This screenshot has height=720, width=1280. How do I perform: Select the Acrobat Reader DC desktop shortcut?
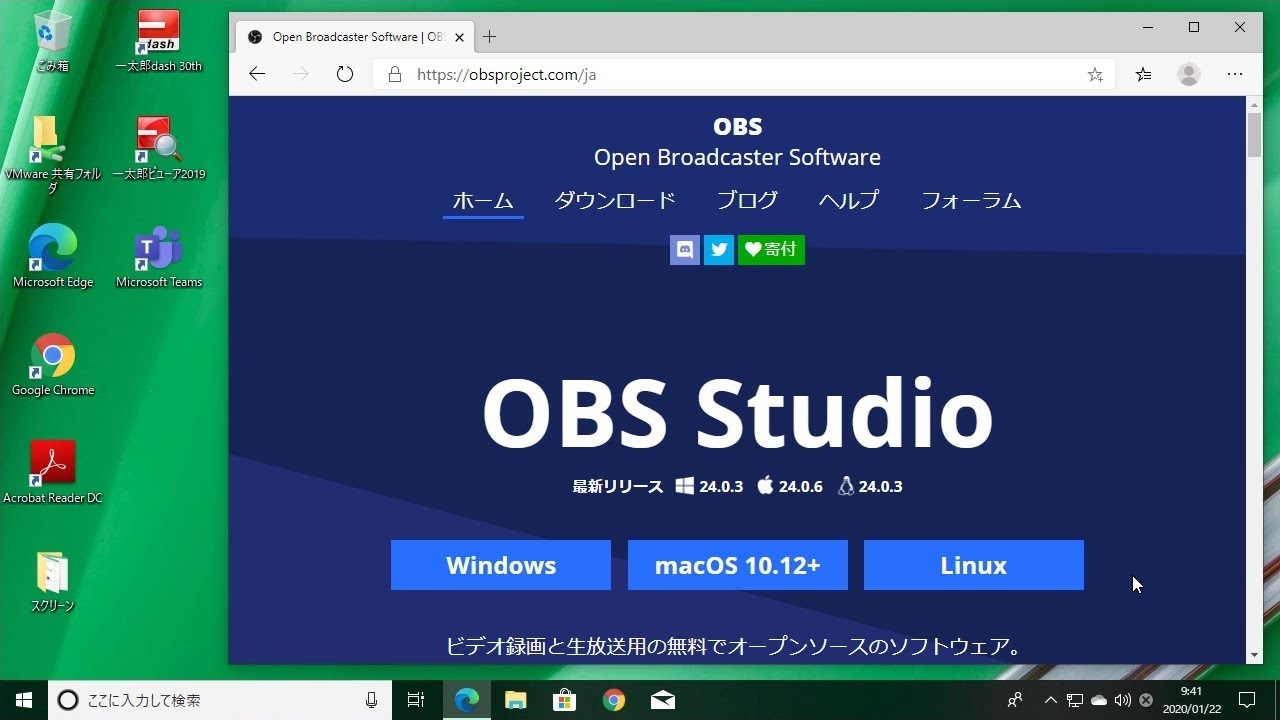[x=52, y=473]
